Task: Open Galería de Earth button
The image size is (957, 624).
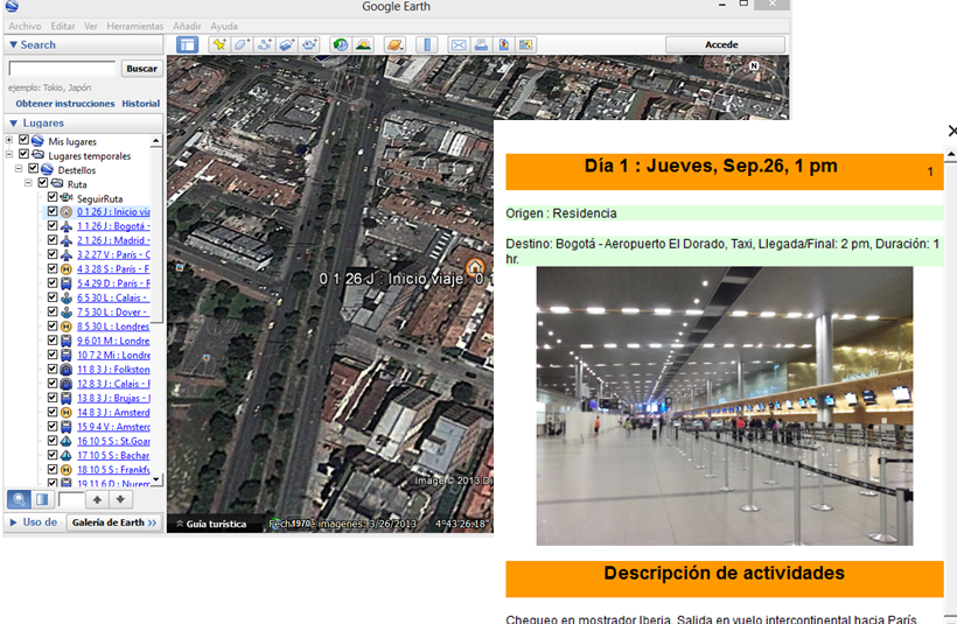Action: (114, 523)
